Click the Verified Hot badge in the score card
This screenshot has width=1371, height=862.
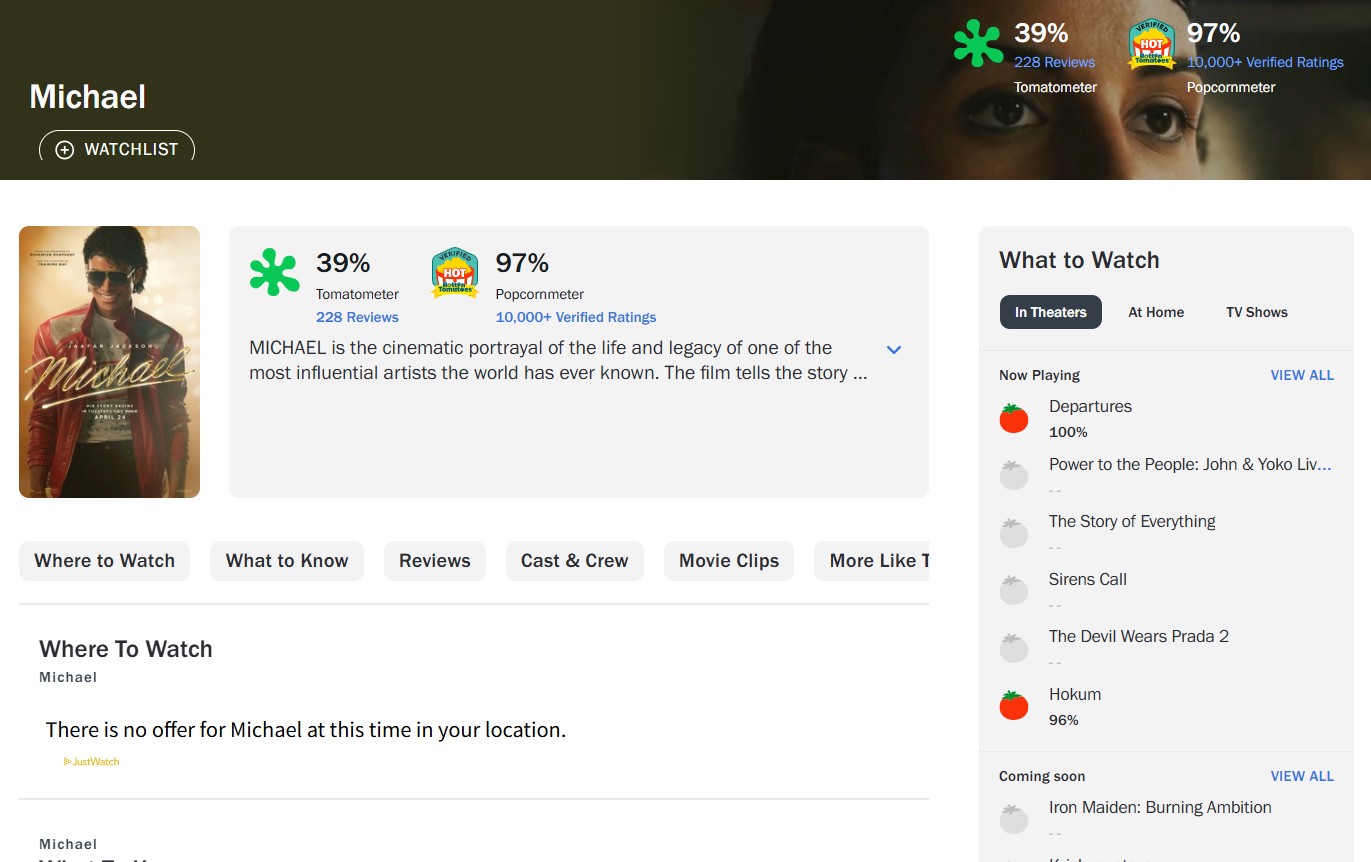tap(455, 273)
